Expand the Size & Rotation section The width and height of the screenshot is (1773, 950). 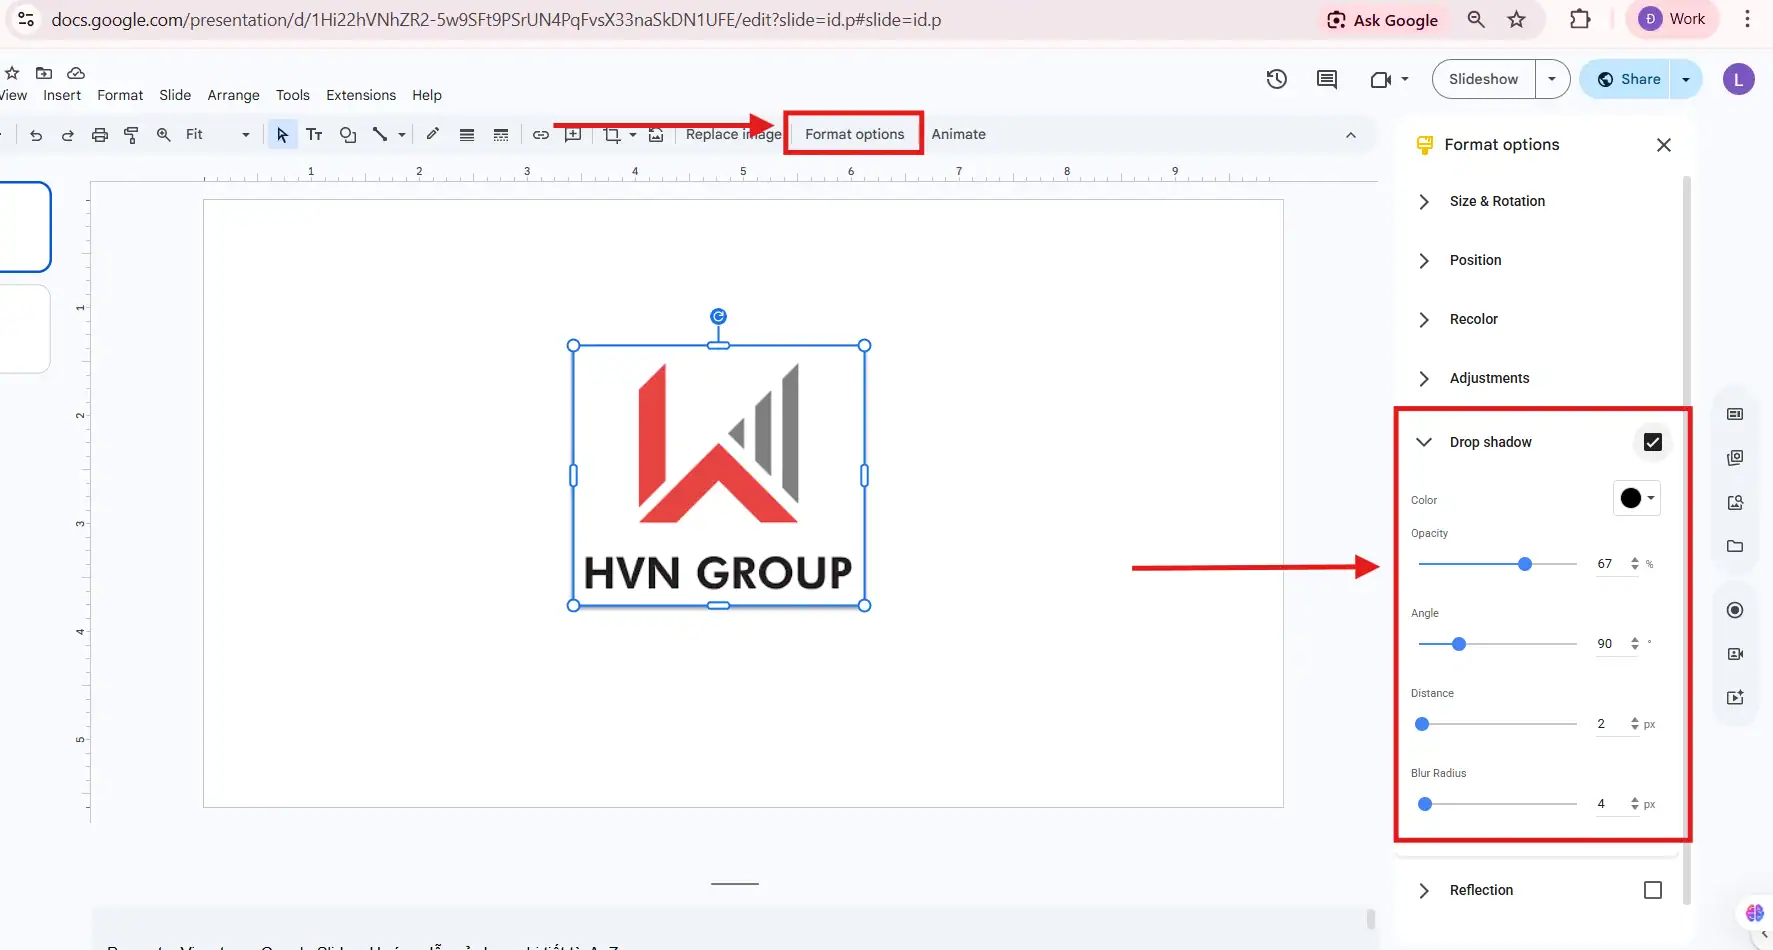click(1496, 201)
